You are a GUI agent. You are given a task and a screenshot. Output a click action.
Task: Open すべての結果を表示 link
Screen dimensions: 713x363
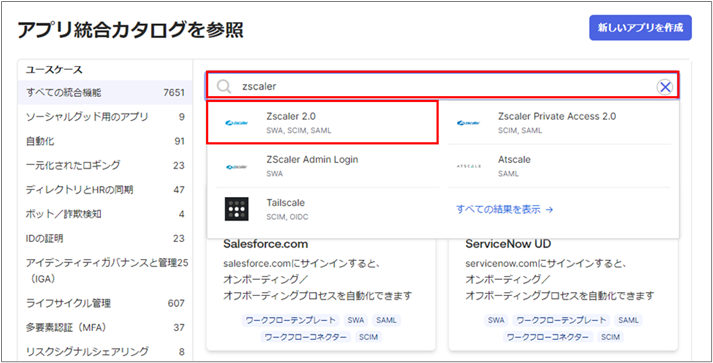[x=504, y=209]
